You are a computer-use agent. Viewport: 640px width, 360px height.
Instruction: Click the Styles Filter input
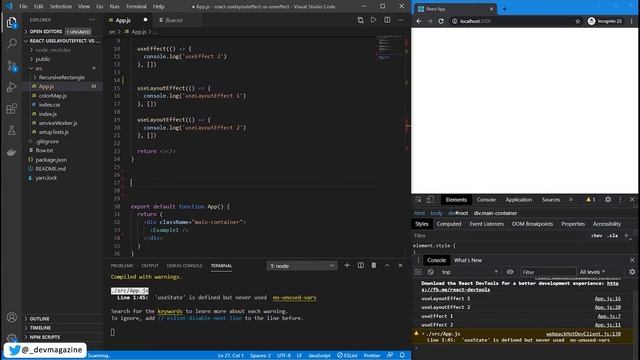coord(500,236)
